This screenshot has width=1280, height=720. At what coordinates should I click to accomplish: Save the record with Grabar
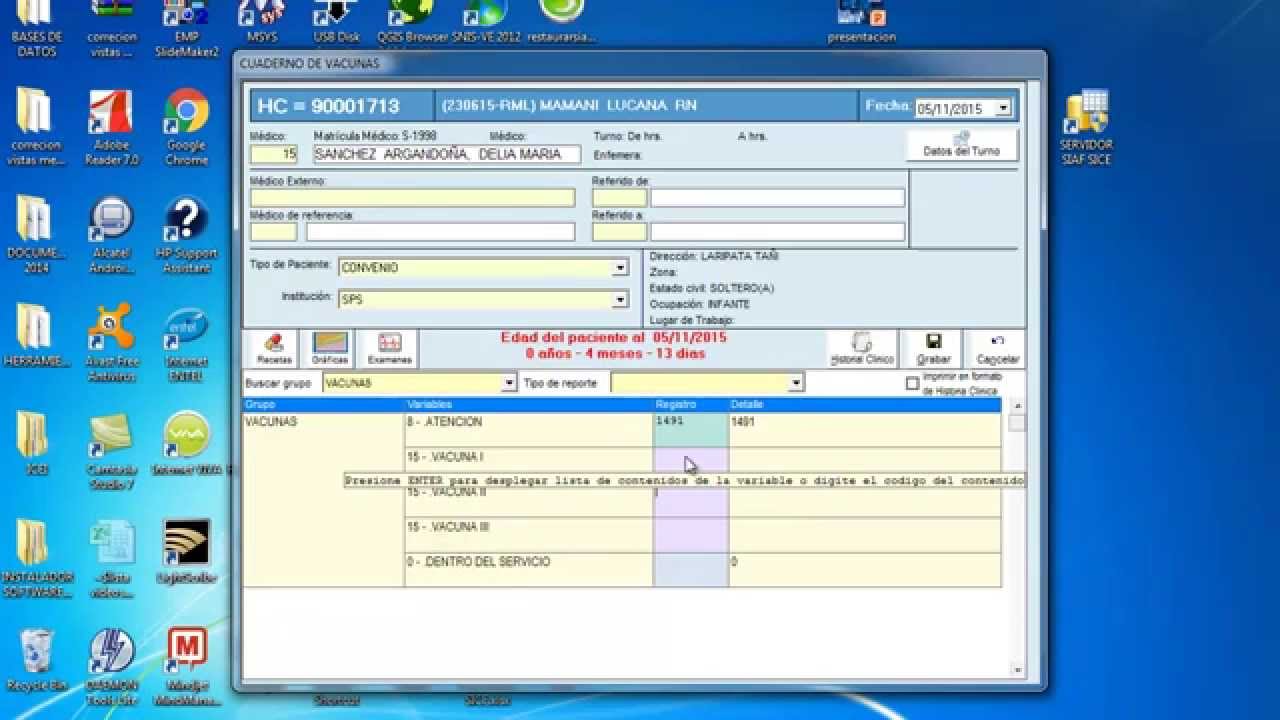pyautogui.click(x=933, y=349)
